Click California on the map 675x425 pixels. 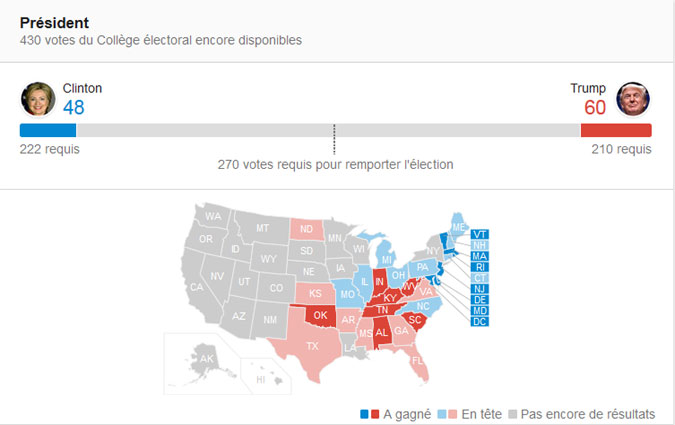(197, 287)
